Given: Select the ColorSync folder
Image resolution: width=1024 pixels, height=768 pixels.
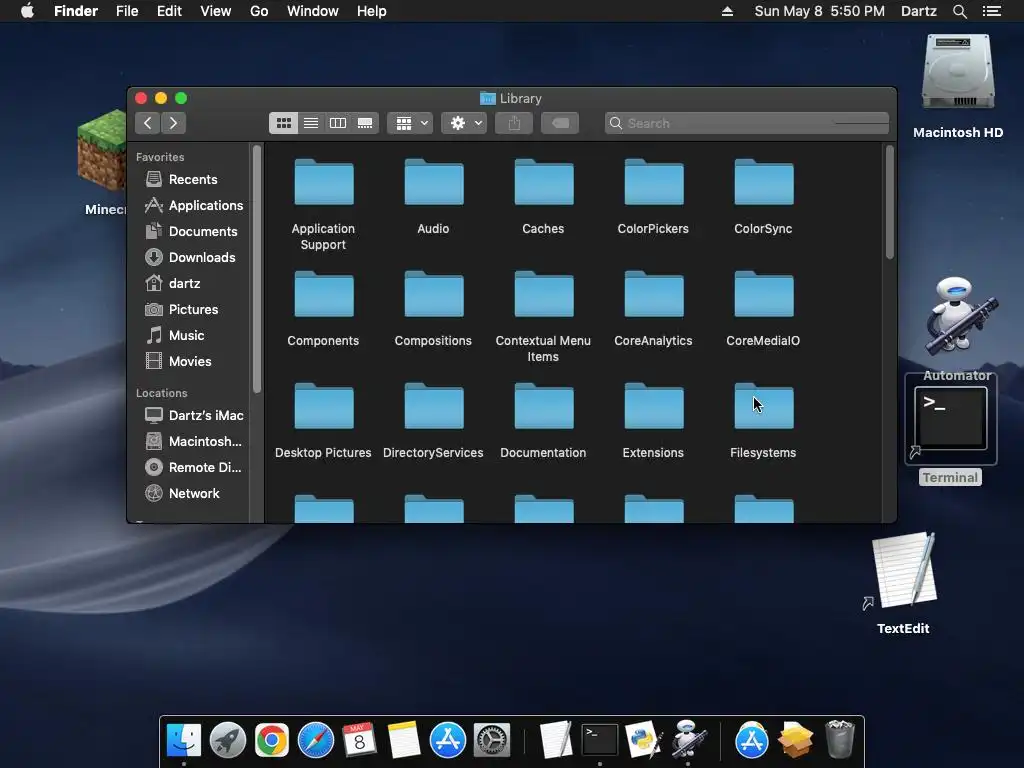Looking at the screenshot, I should click(763, 183).
